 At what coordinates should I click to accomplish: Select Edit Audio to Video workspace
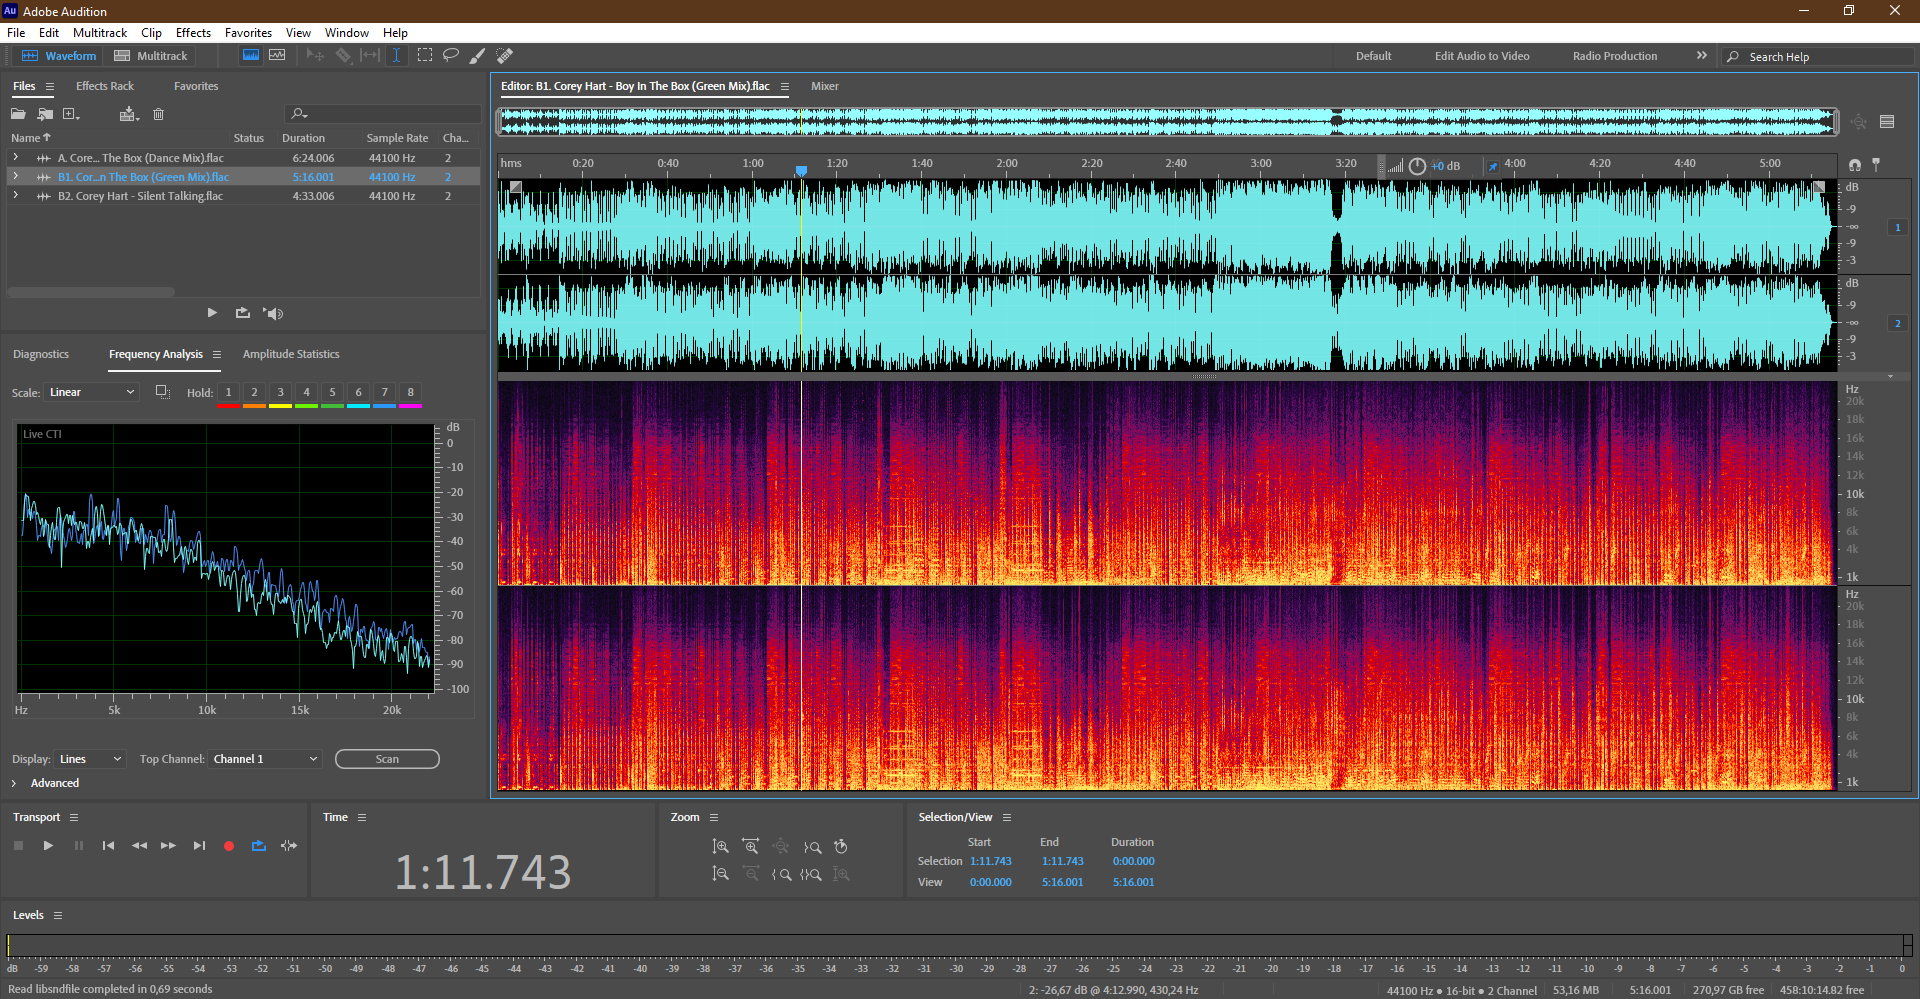(1482, 56)
